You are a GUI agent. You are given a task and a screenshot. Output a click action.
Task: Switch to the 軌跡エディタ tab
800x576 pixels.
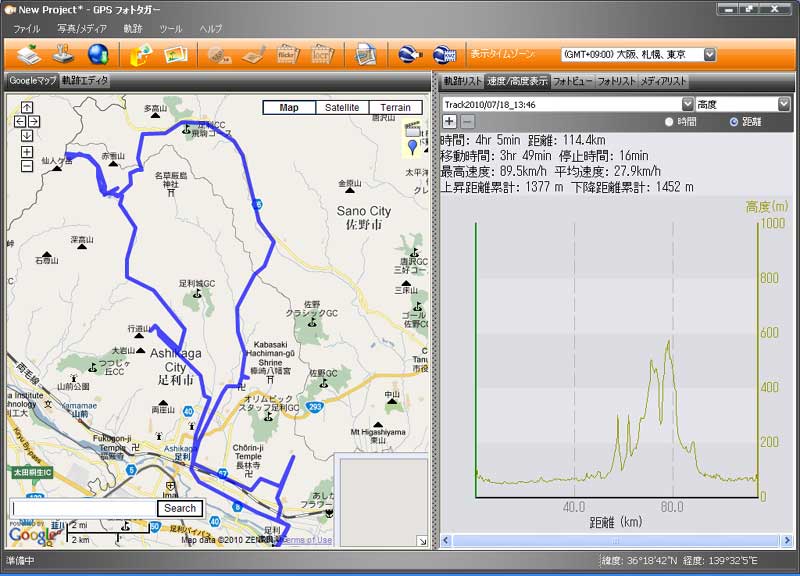click(x=85, y=81)
